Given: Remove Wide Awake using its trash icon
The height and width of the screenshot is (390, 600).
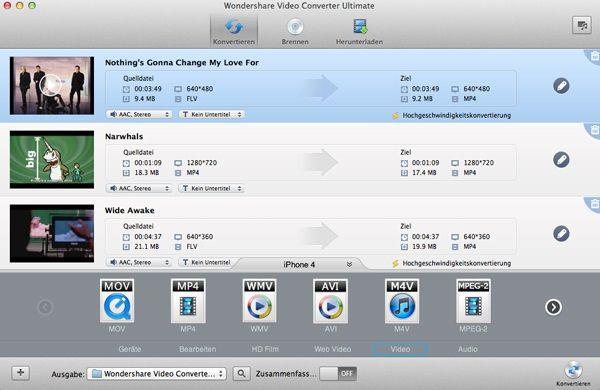Looking at the screenshot, I should (x=594, y=204).
